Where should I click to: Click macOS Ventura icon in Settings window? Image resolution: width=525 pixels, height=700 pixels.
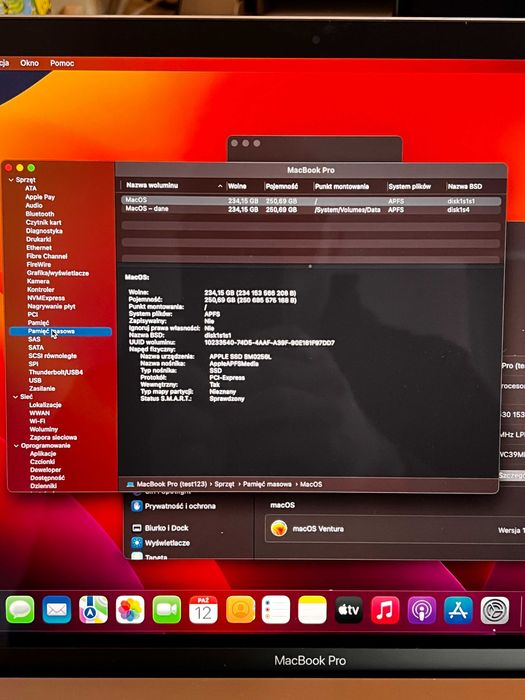tap(279, 529)
